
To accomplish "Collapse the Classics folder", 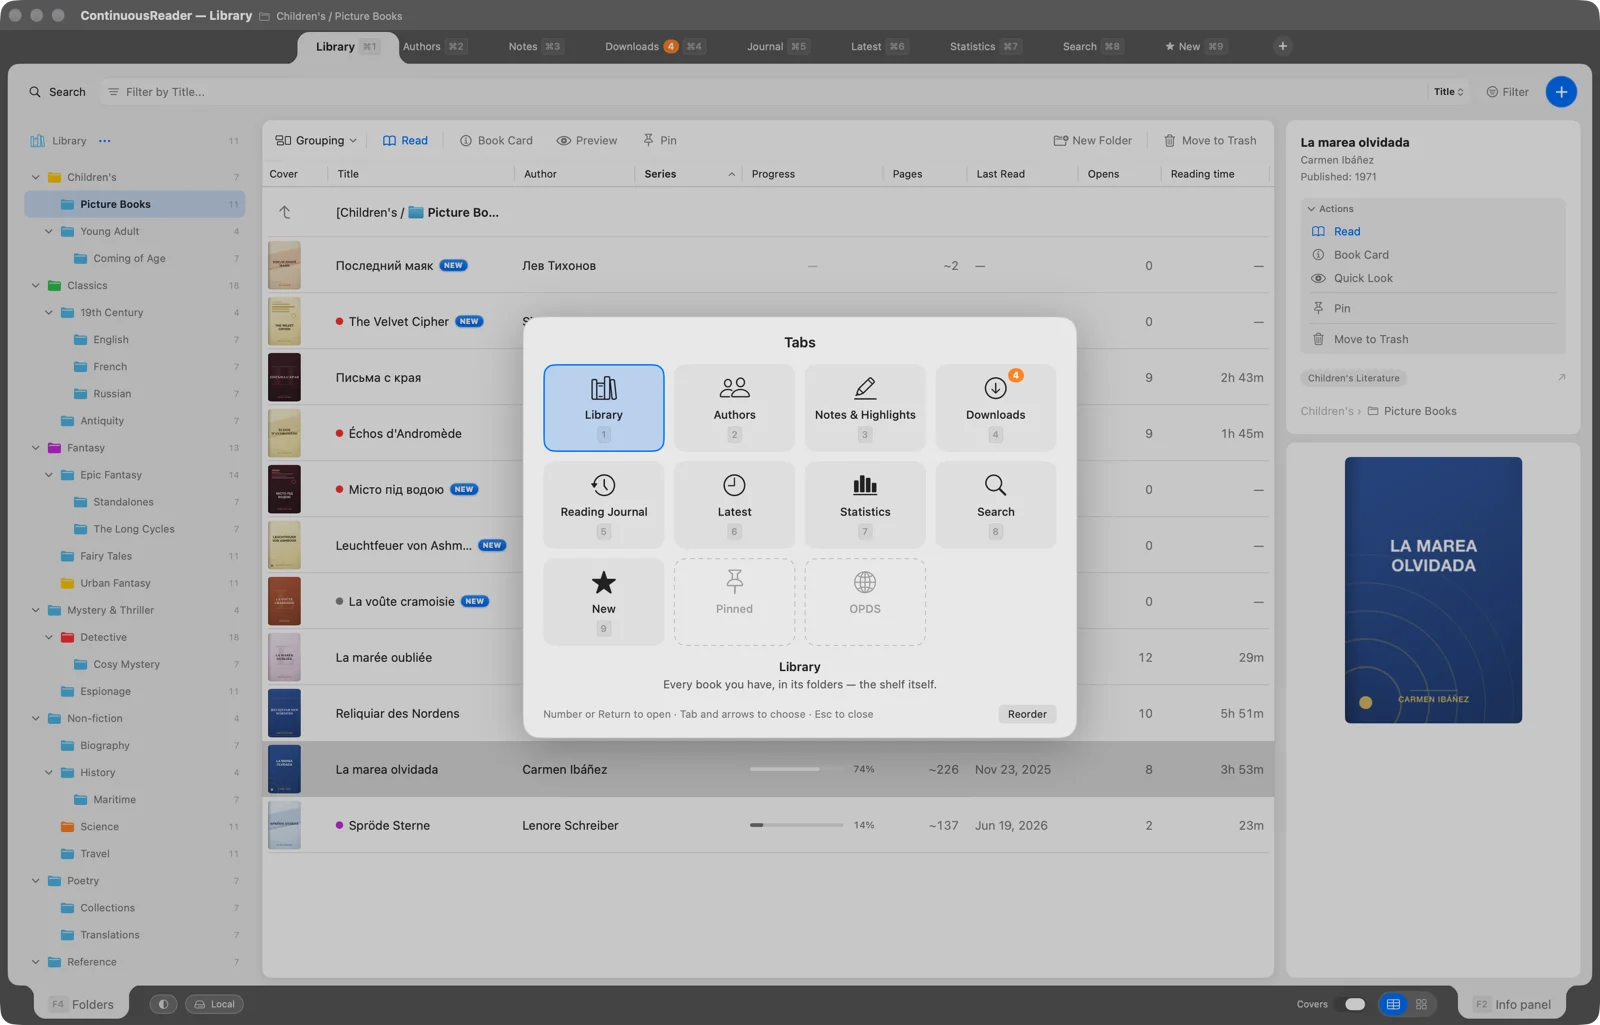I will (x=36, y=285).
